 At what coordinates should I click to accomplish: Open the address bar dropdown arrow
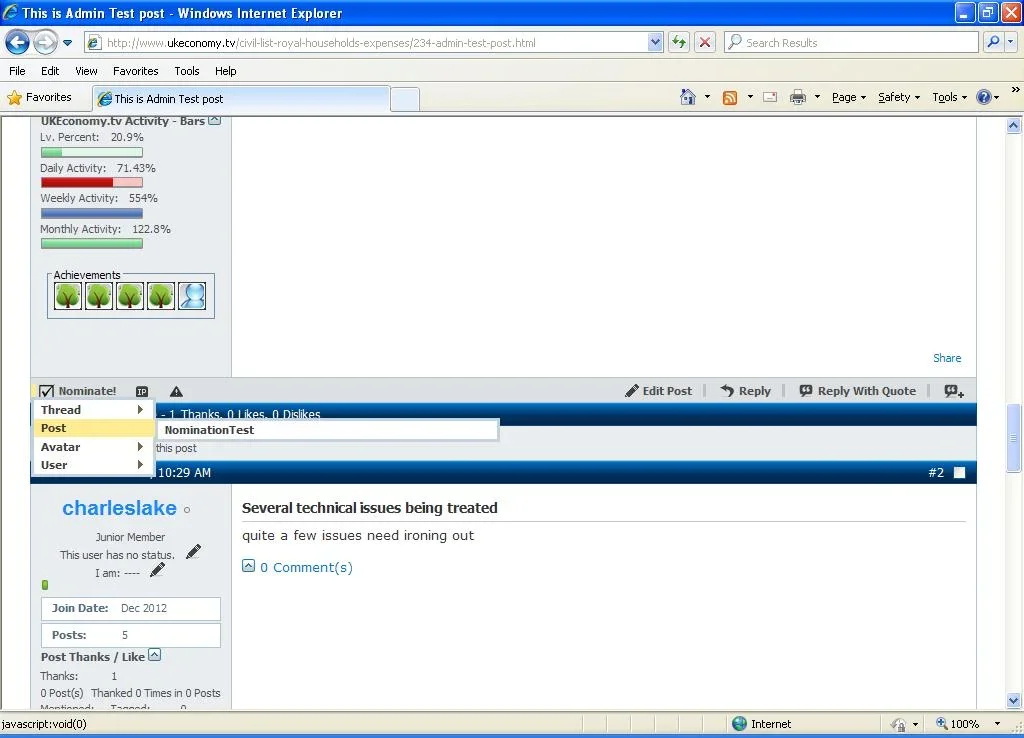click(x=655, y=42)
